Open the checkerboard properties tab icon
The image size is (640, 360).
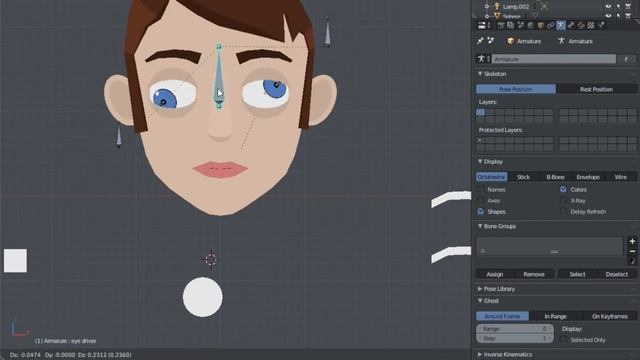591,25
